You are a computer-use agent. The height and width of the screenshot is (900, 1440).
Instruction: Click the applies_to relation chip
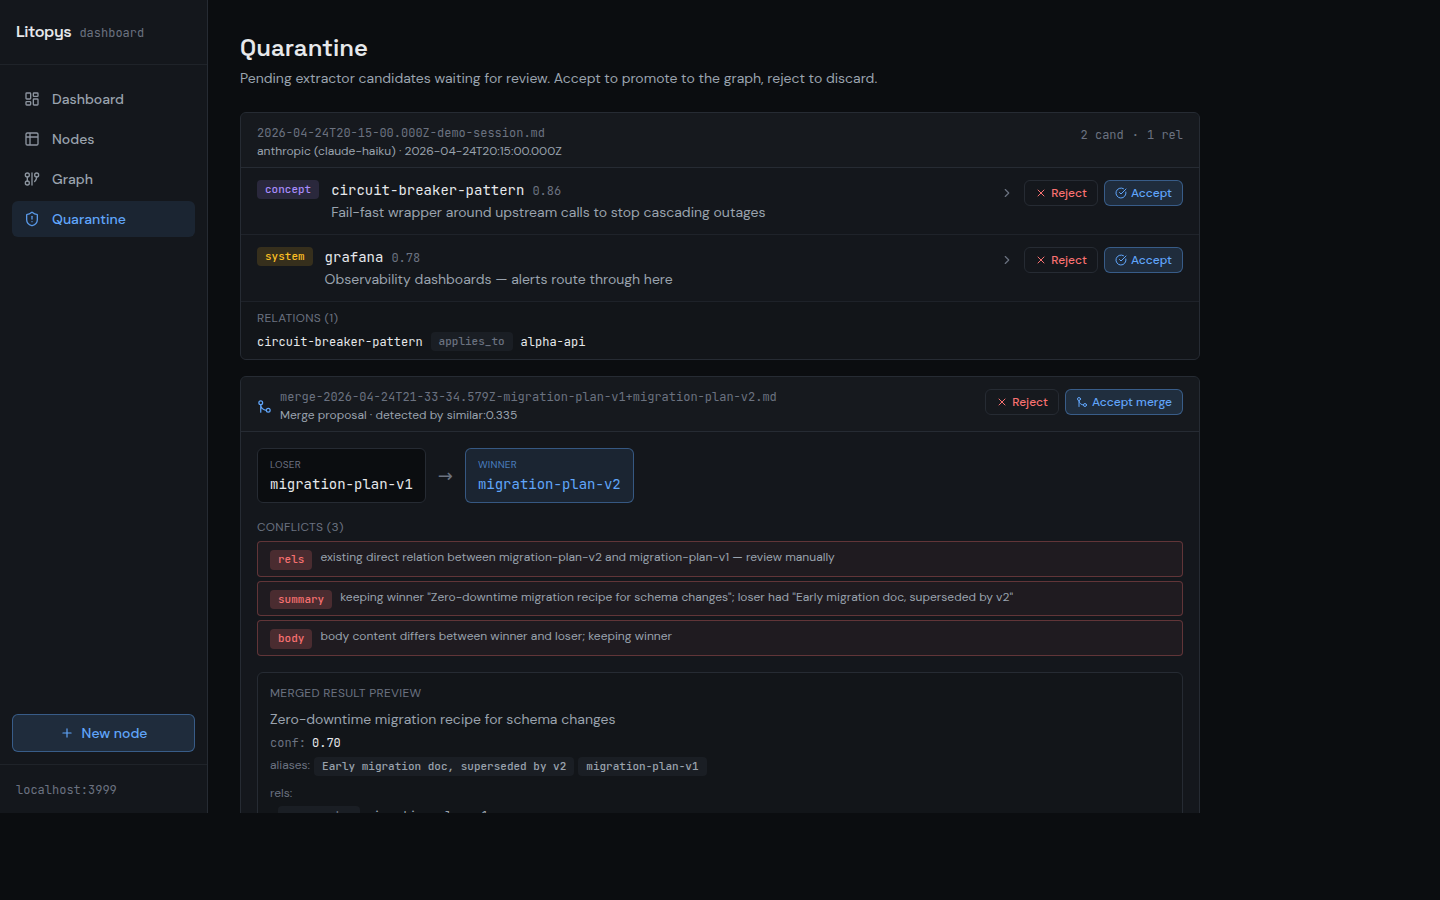pyautogui.click(x=471, y=340)
